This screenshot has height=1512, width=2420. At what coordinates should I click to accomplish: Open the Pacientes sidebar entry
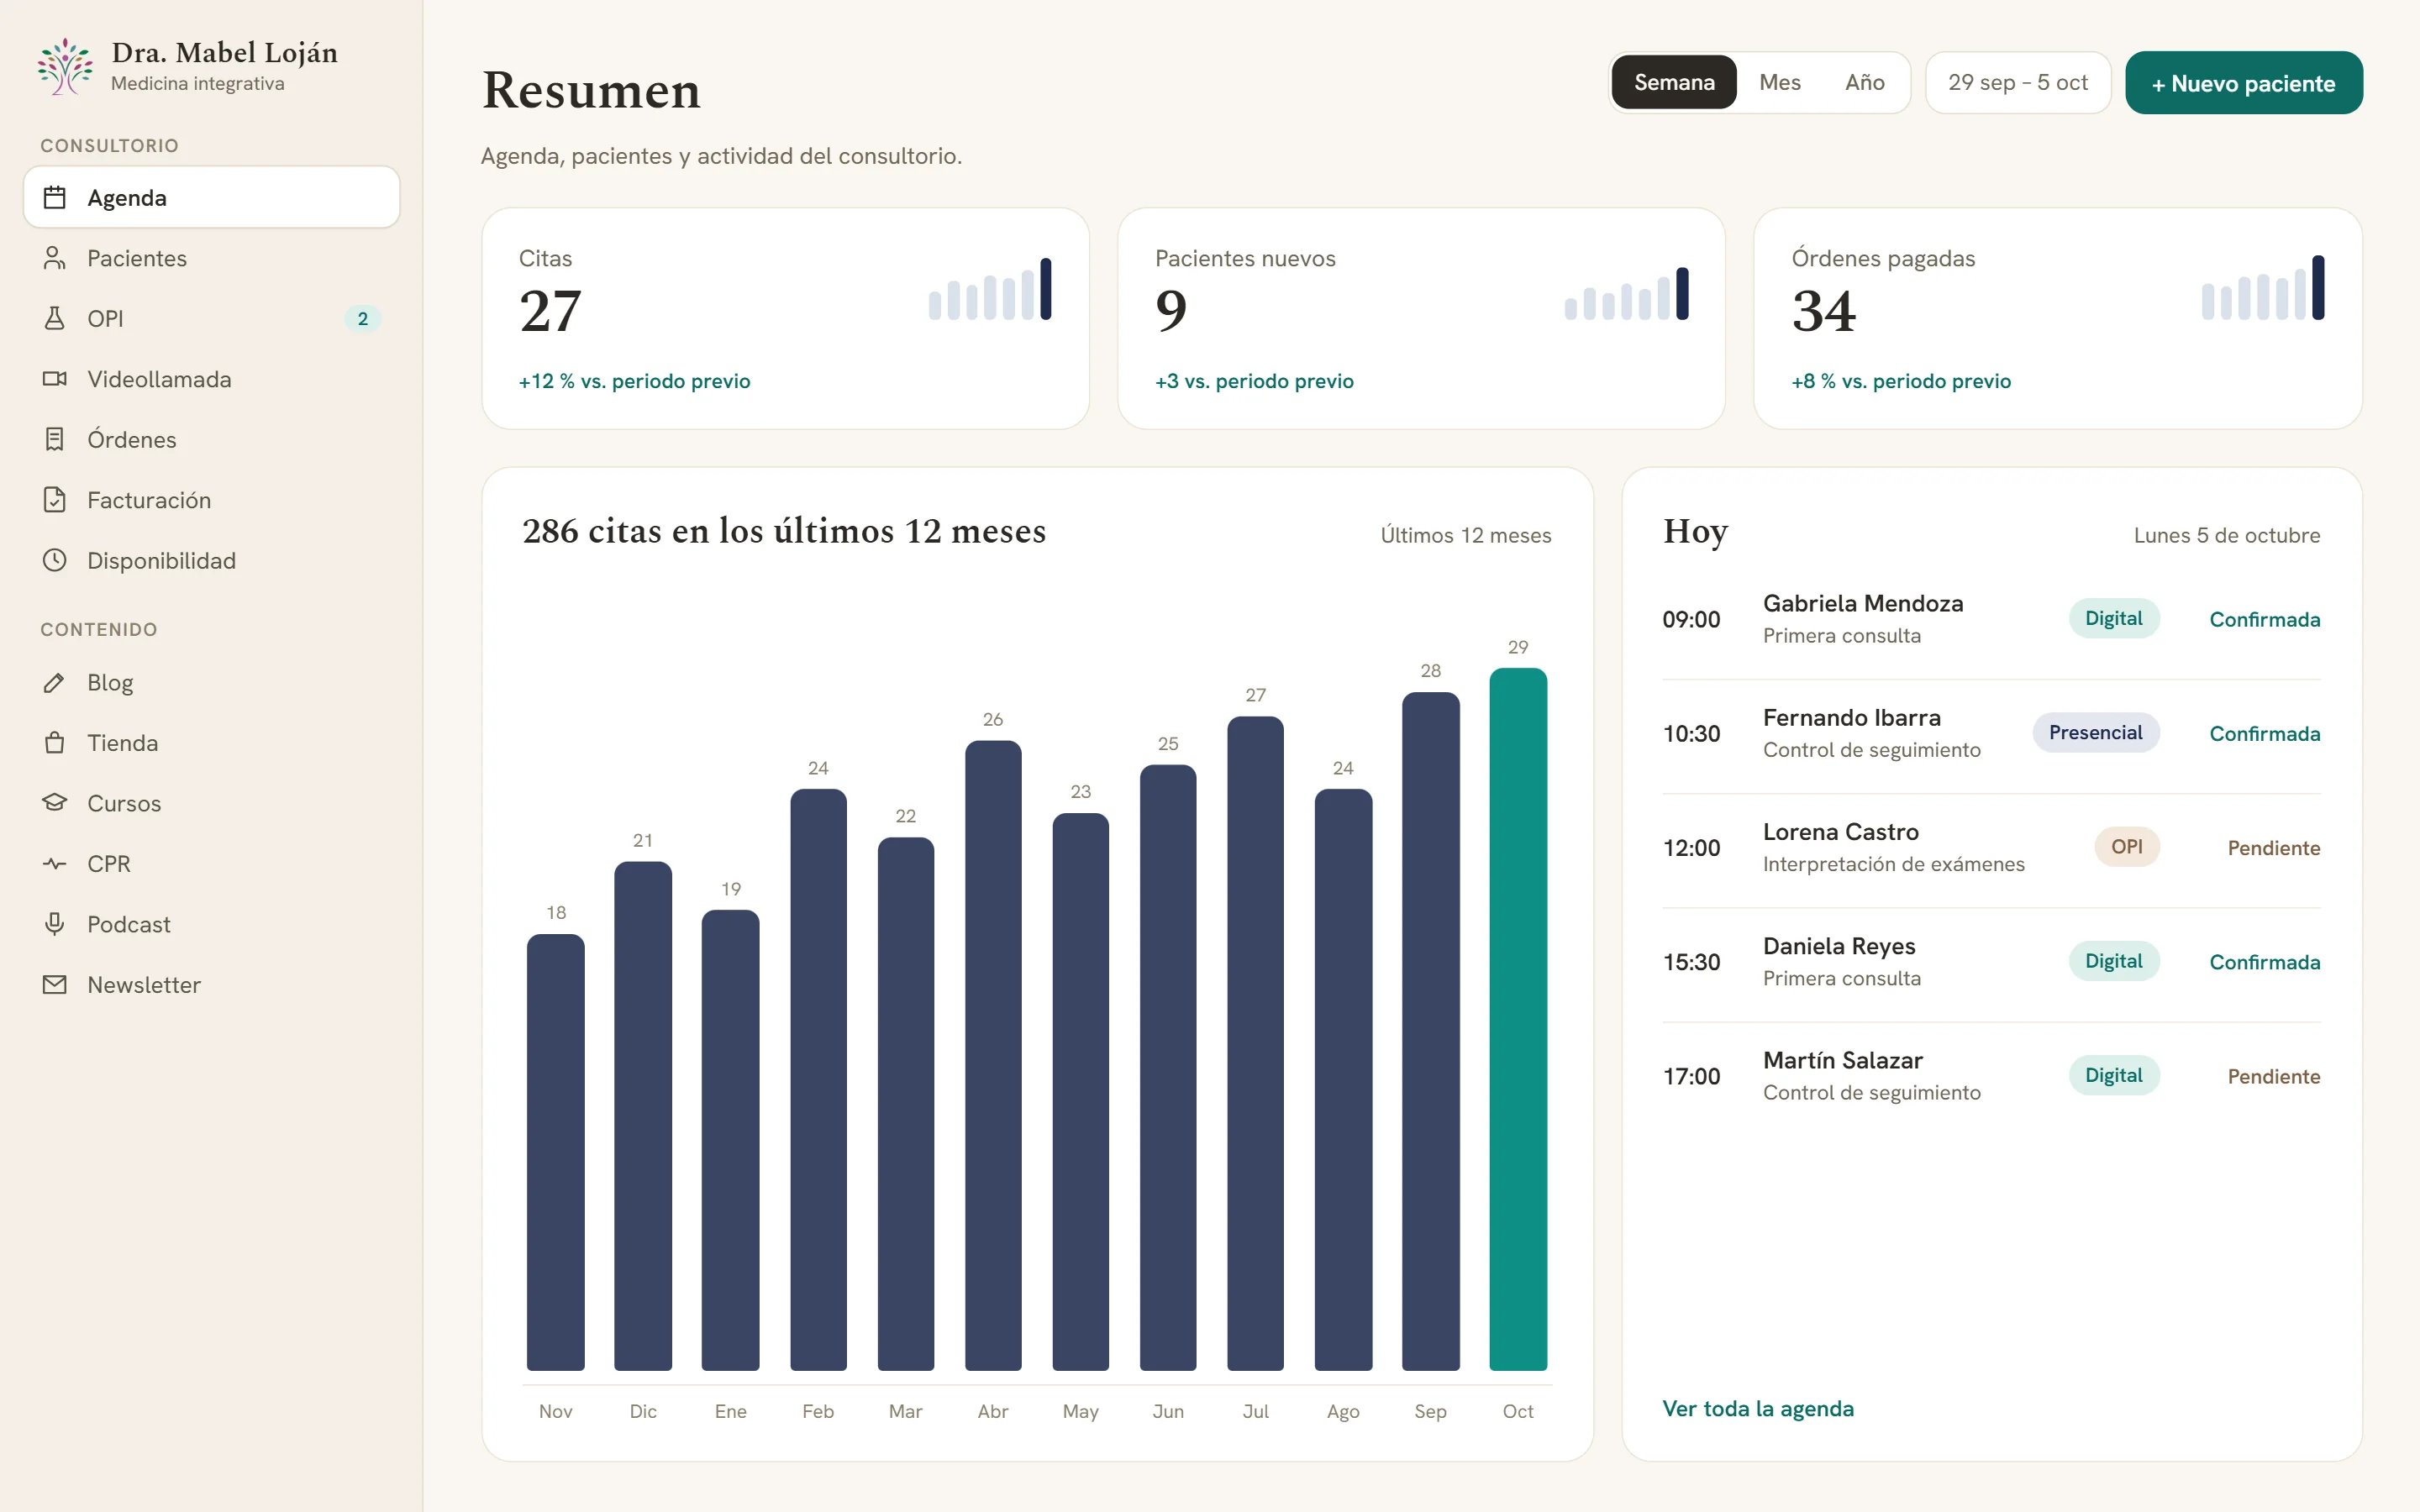211,258
